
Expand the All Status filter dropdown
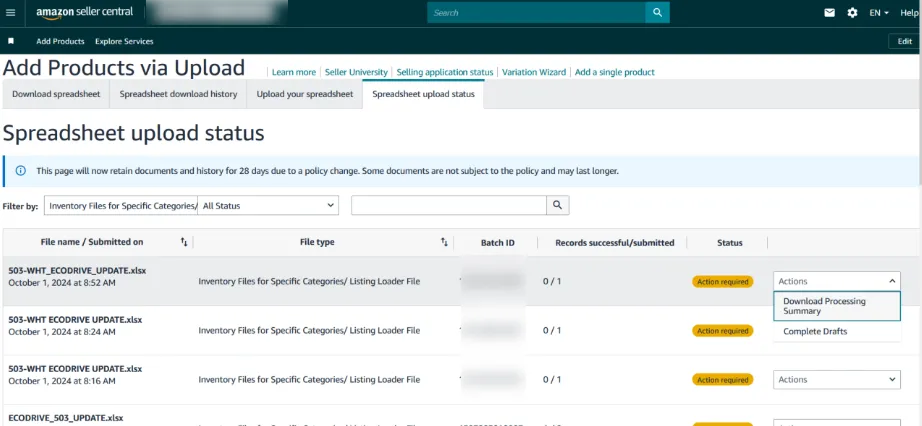[x=268, y=205]
